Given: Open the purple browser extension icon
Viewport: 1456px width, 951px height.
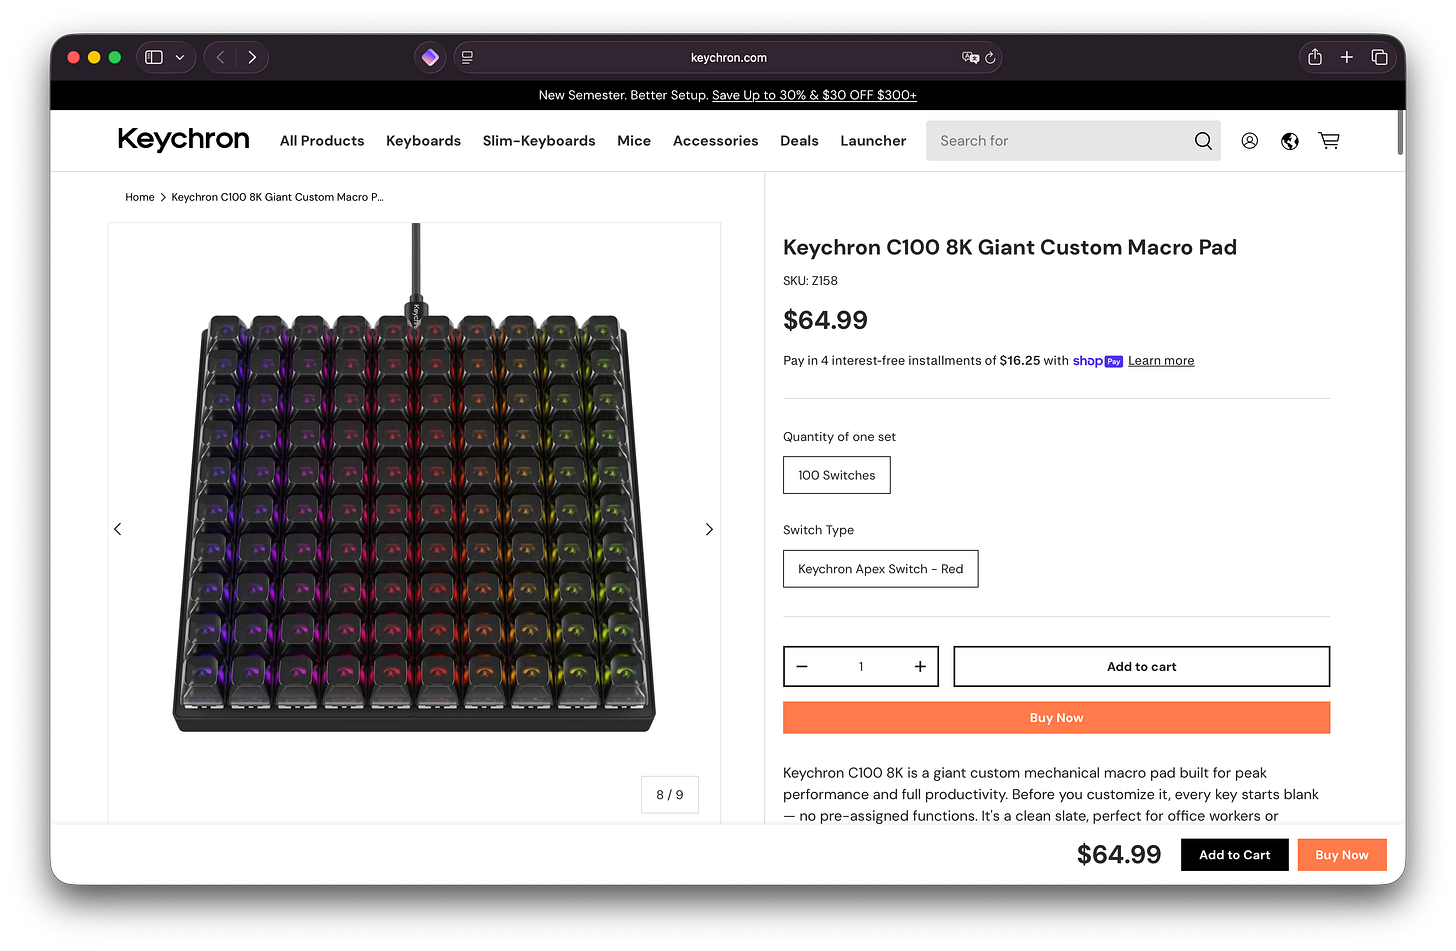Looking at the screenshot, I should click(x=430, y=57).
